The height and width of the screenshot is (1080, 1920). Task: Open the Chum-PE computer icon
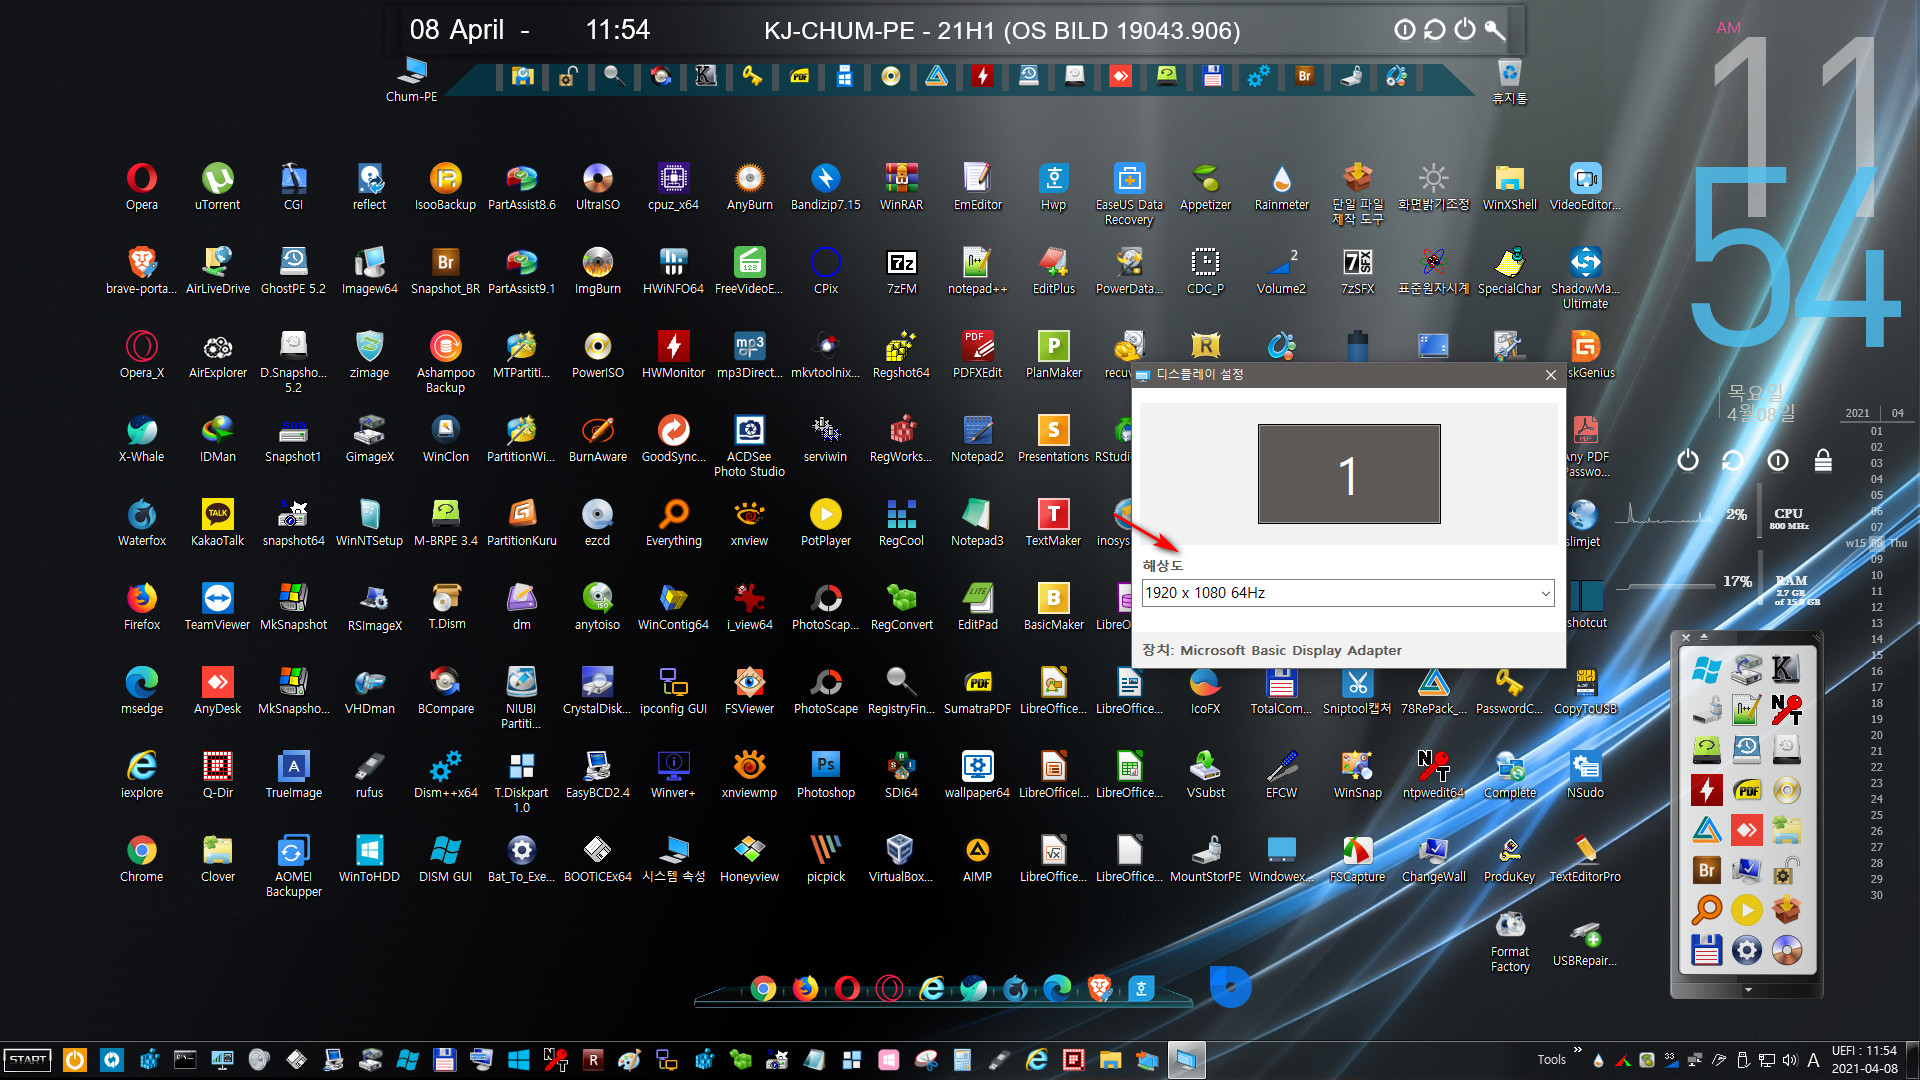(x=411, y=80)
